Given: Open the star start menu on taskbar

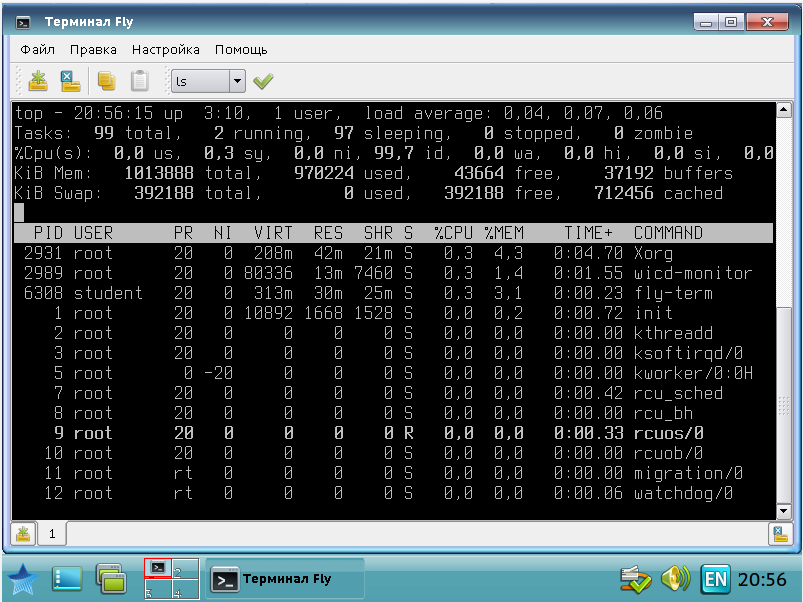Looking at the screenshot, I should (x=23, y=579).
